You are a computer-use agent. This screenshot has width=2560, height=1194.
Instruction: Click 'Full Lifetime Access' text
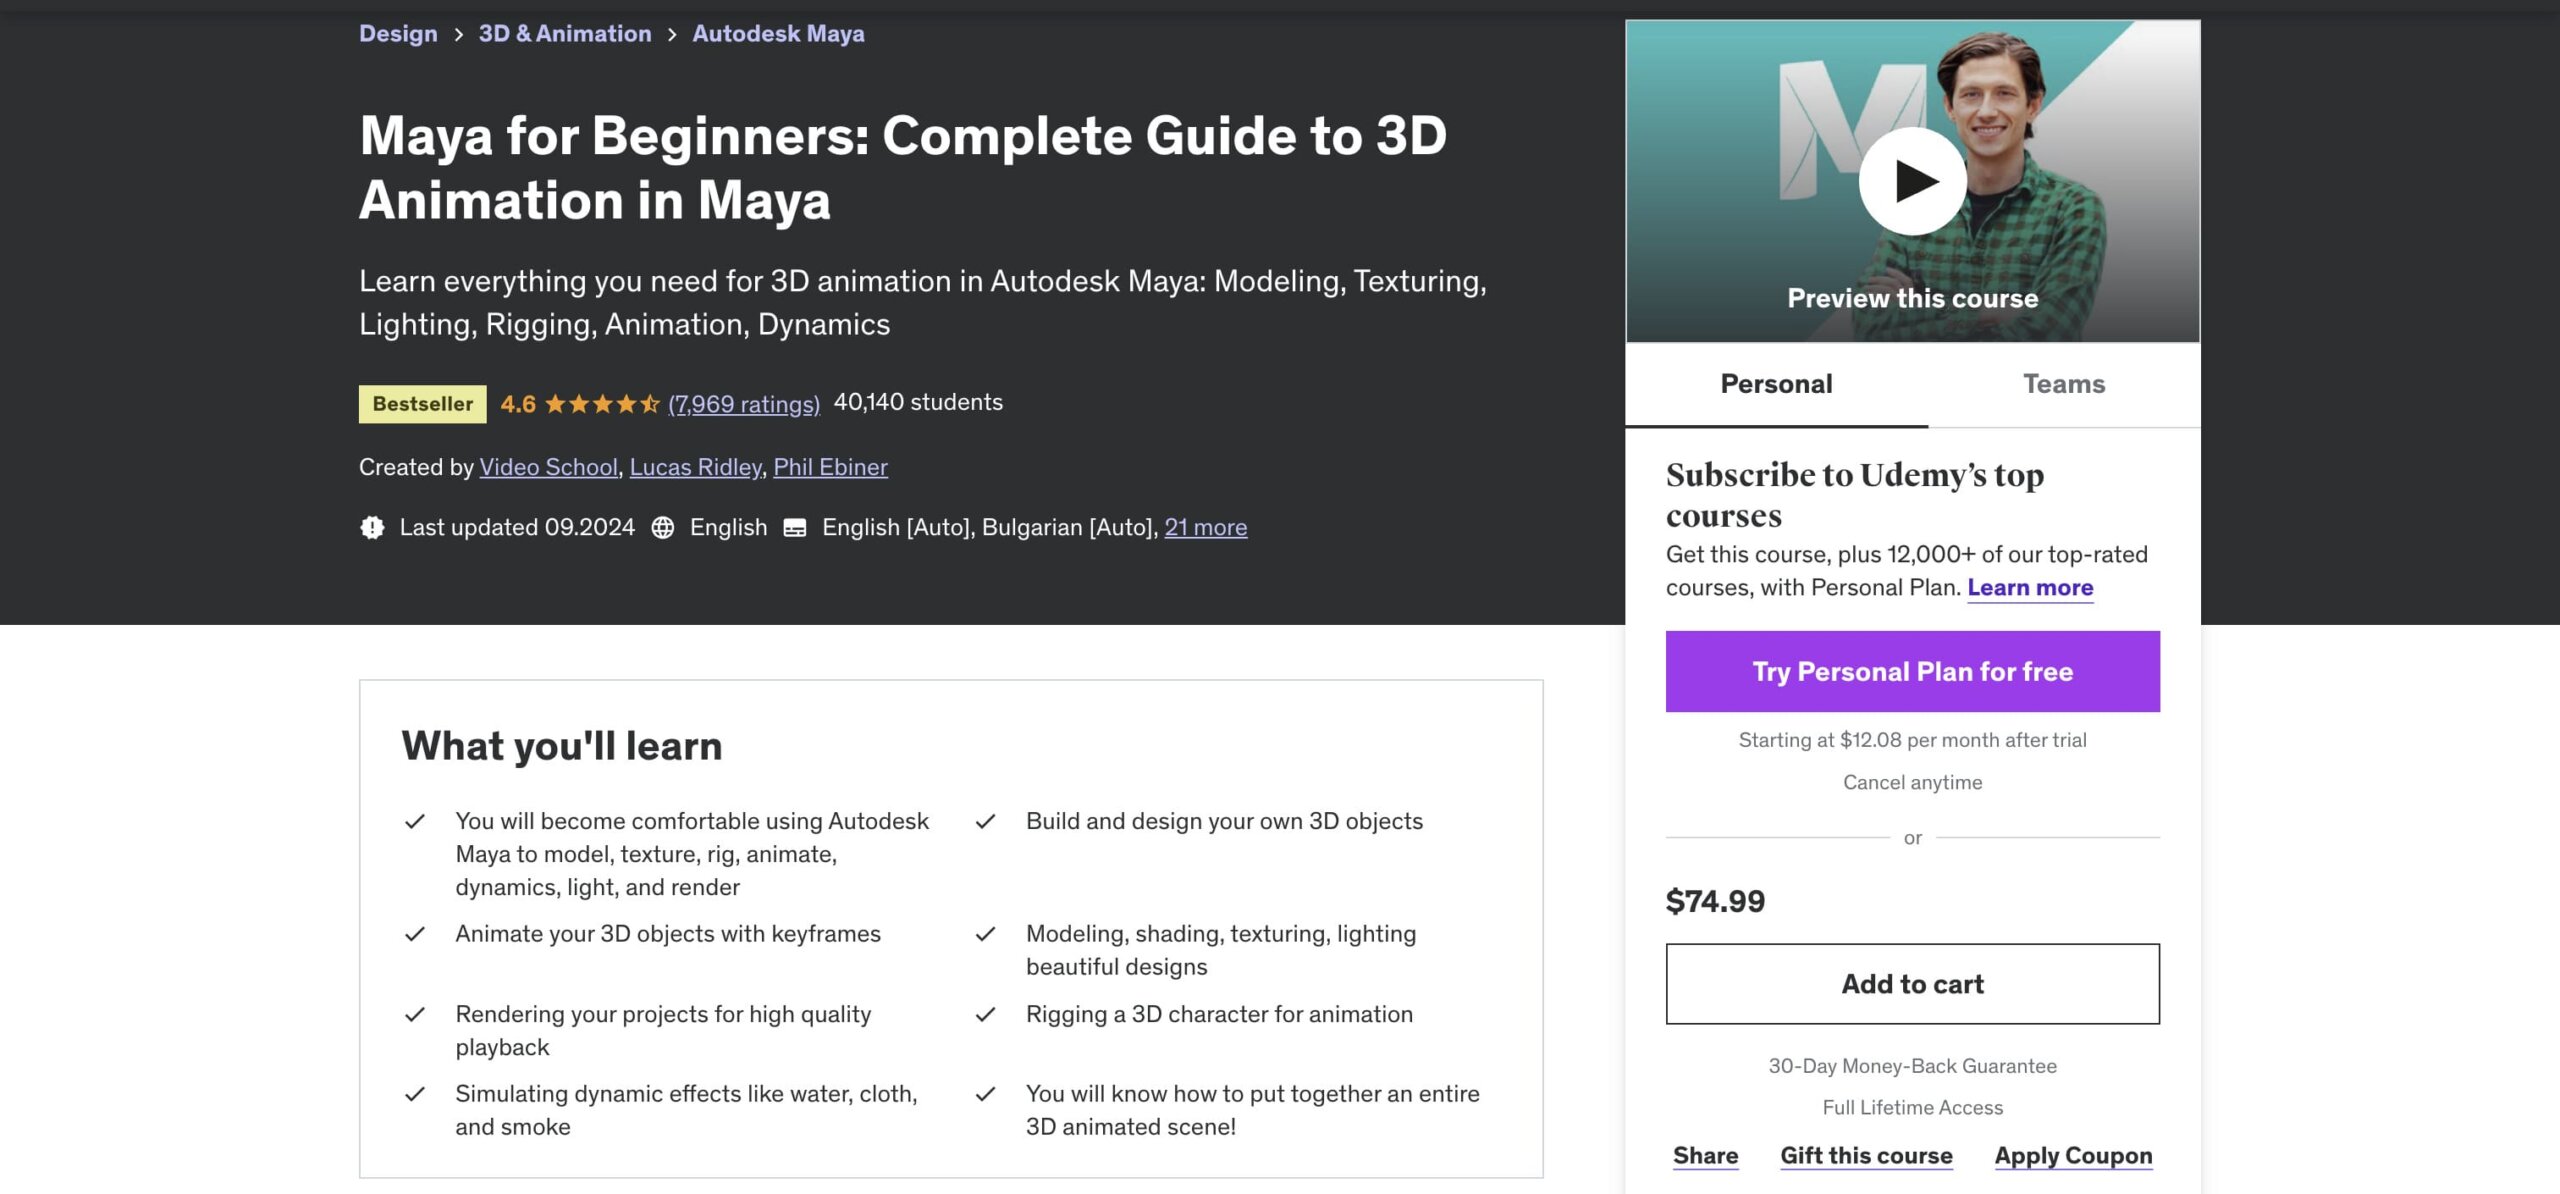[x=1912, y=1107]
